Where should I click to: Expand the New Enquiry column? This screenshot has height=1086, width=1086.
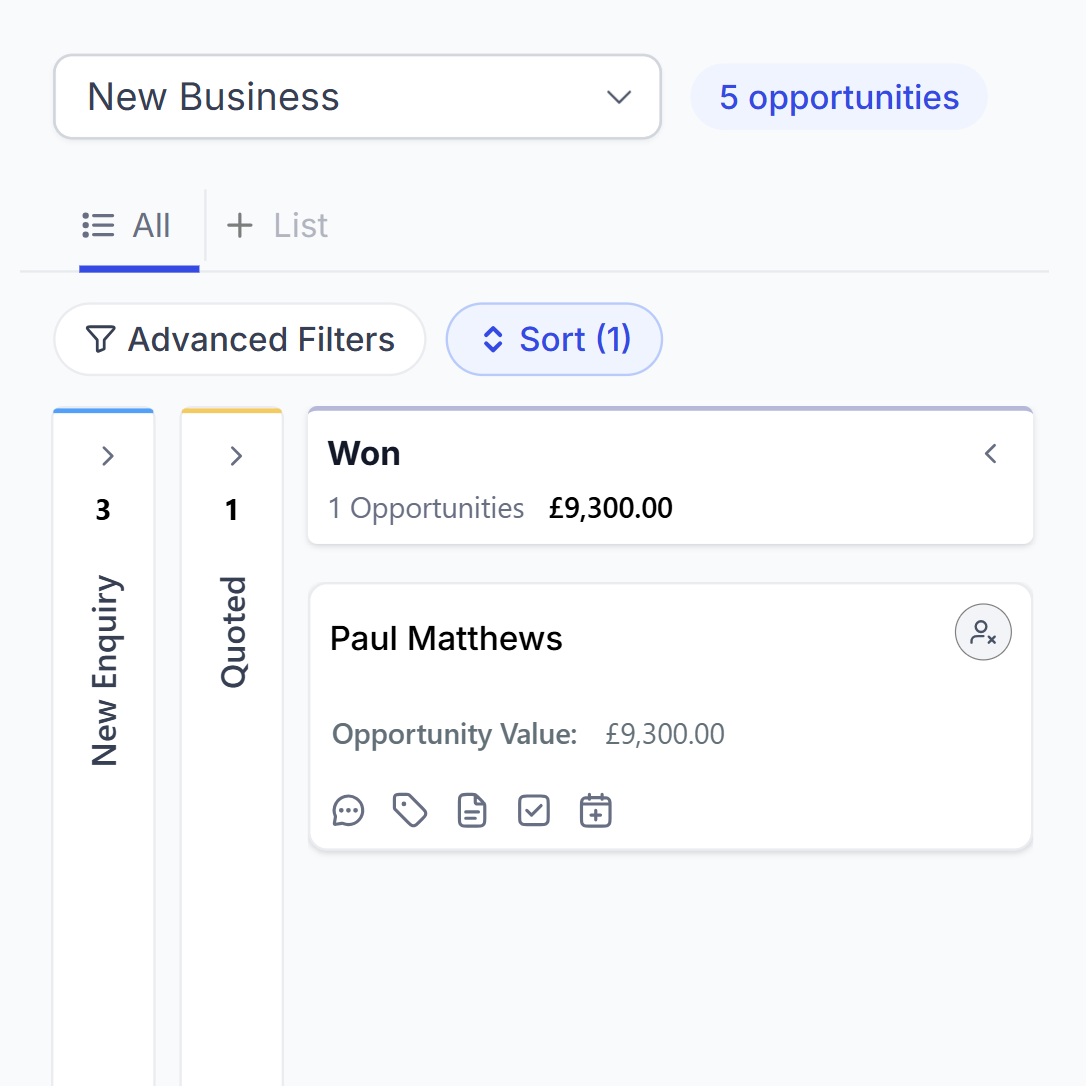pyautogui.click(x=108, y=456)
